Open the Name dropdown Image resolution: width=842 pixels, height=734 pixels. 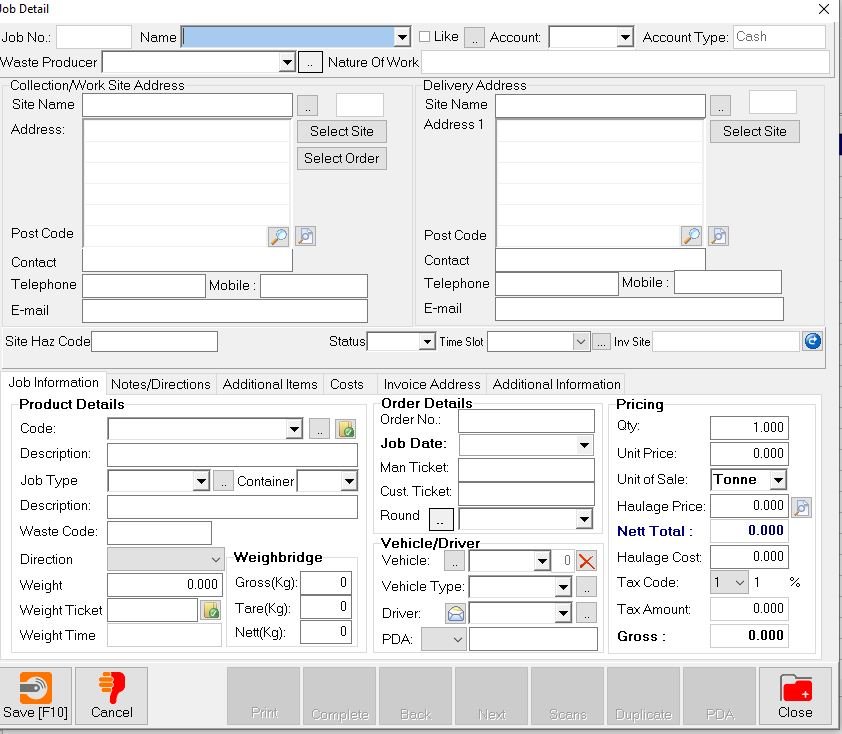point(402,37)
